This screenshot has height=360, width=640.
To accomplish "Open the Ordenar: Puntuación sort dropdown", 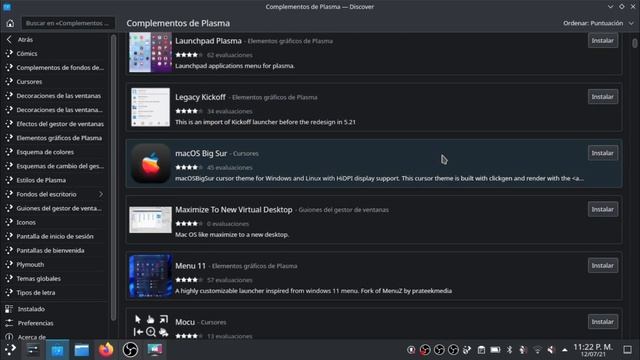I will pos(598,23).
